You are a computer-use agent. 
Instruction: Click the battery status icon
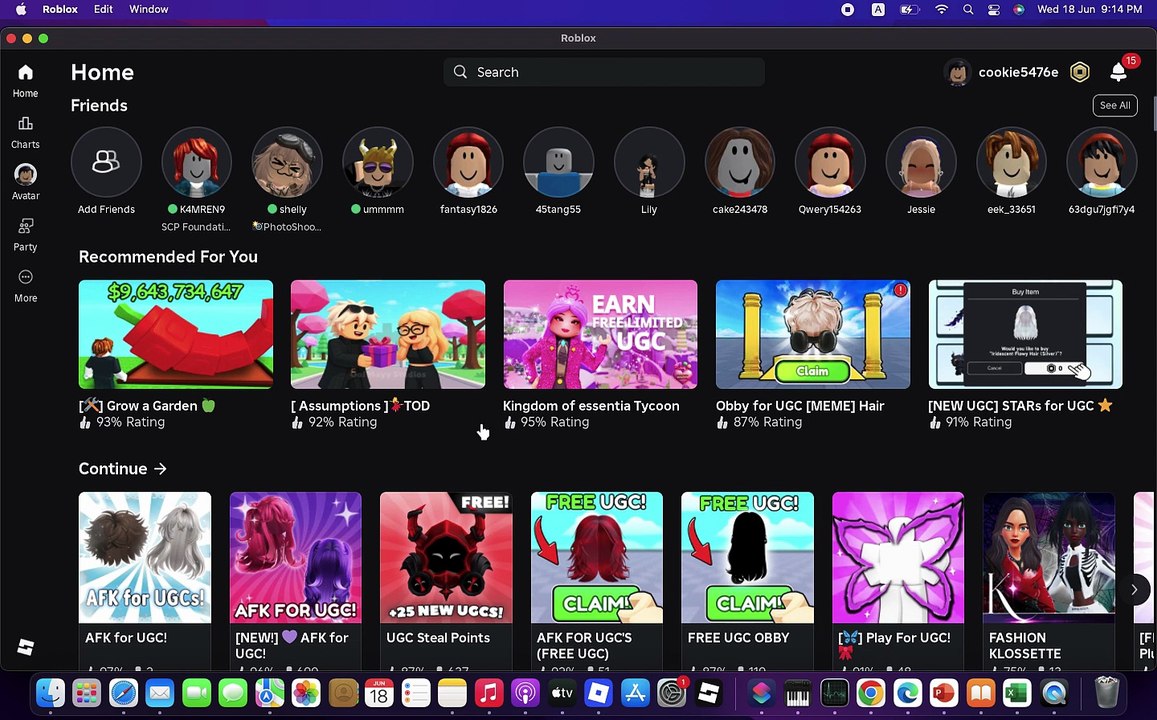[909, 10]
